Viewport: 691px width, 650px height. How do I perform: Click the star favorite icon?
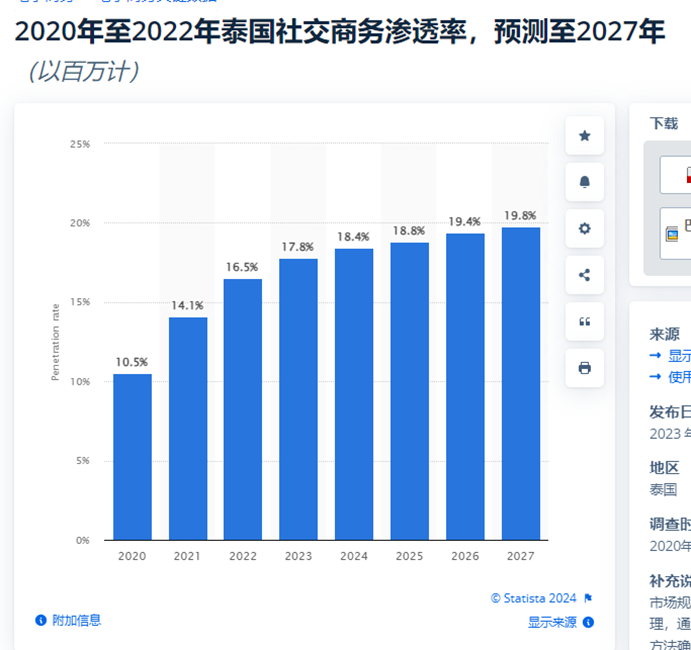(x=584, y=136)
